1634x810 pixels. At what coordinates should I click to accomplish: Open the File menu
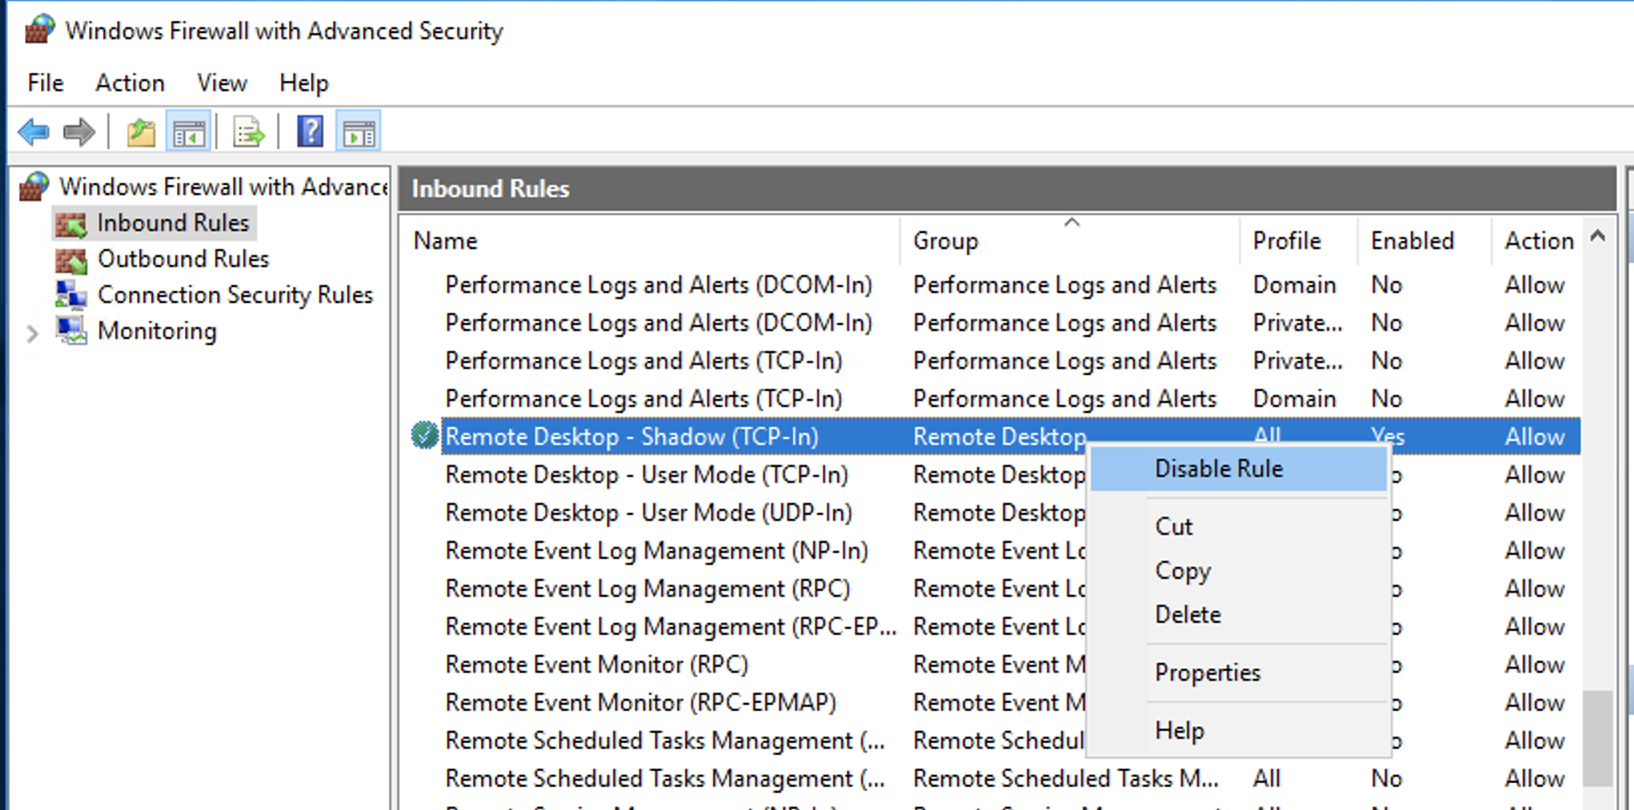(45, 83)
